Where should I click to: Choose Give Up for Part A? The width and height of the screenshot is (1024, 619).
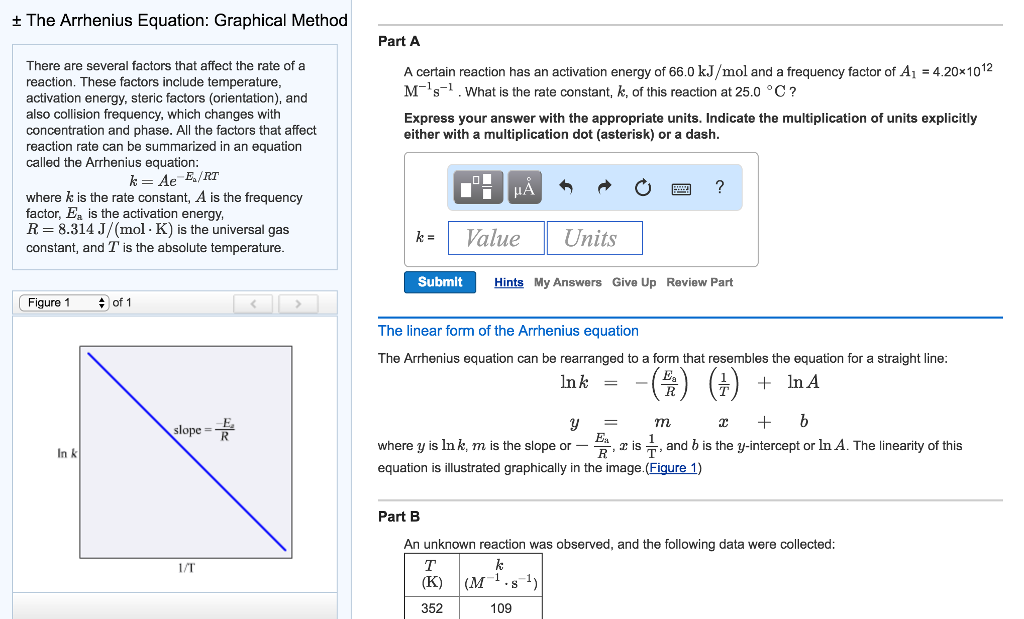[633, 282]
